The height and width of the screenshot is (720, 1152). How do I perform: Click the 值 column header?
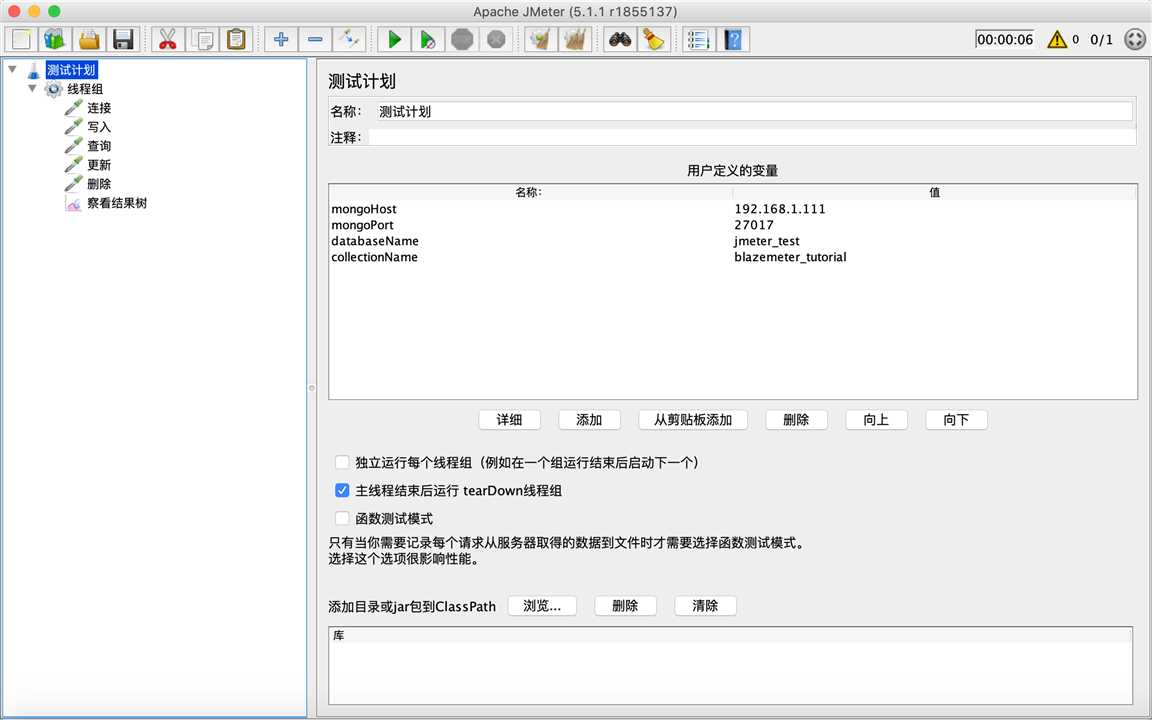pyautogui.click(x=935, y=192)
